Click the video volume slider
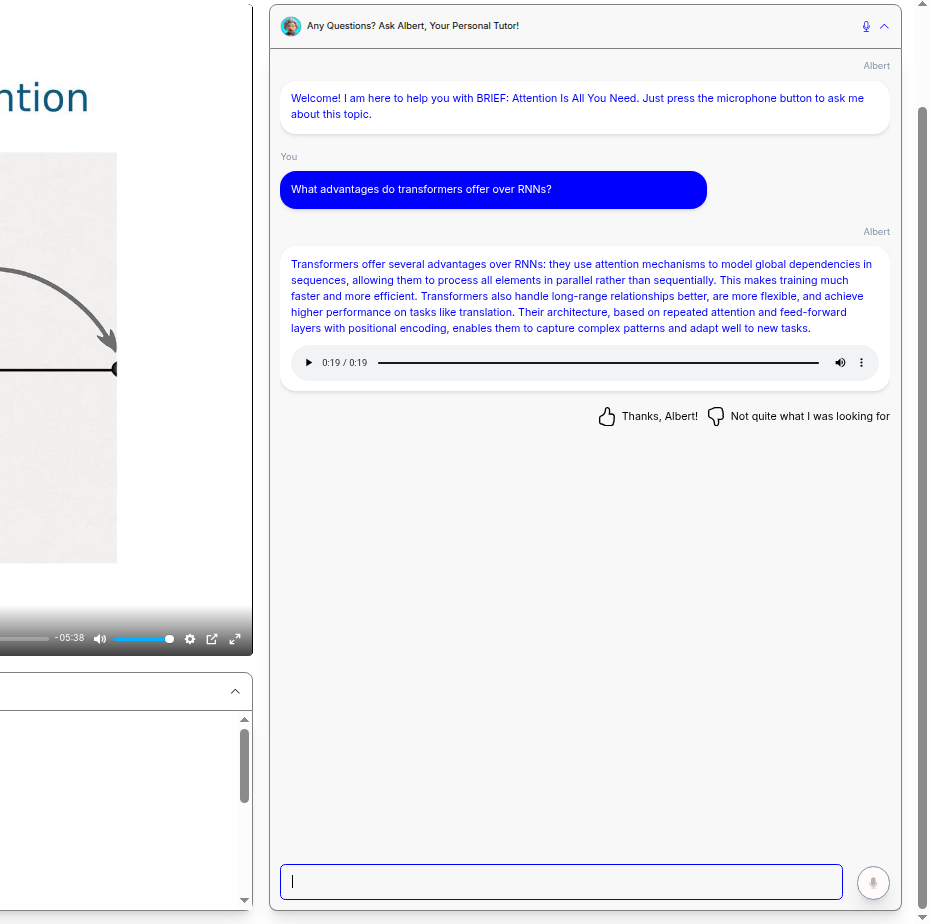 click(141, 639)
